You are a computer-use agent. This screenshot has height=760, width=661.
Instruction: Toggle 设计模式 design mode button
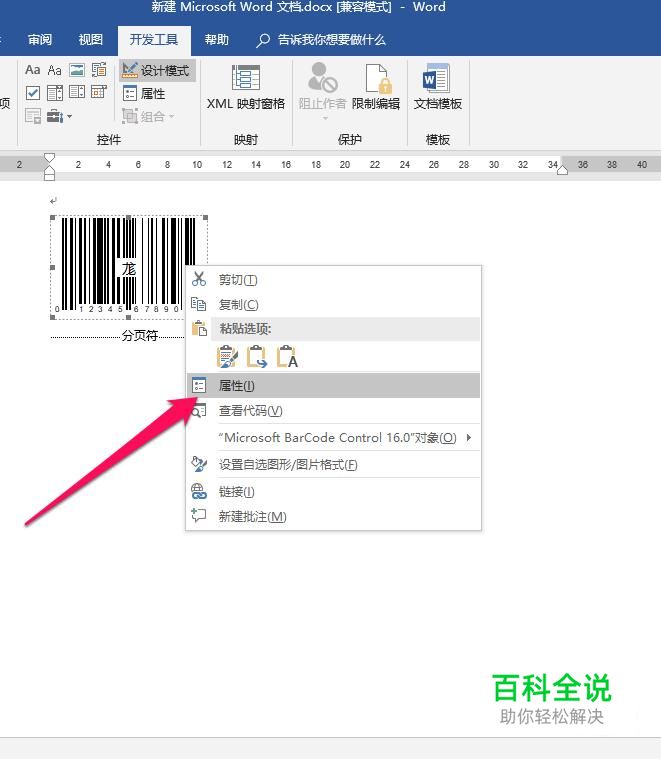157,70
